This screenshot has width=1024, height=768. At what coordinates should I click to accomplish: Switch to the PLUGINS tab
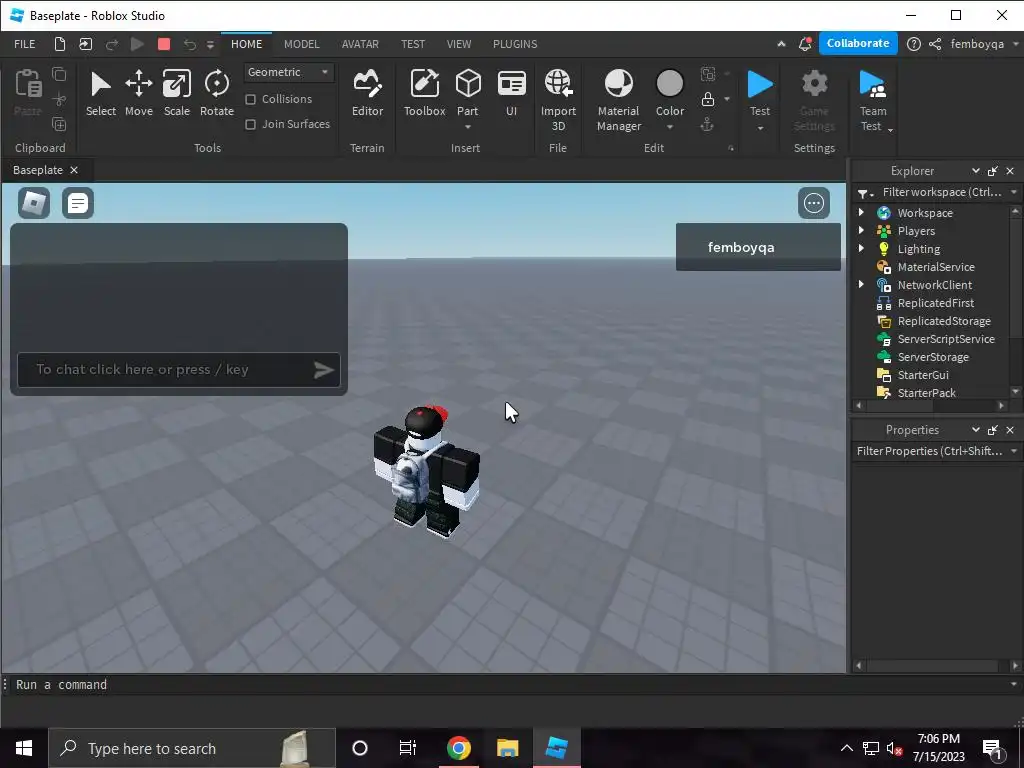[x=515, y=44]
